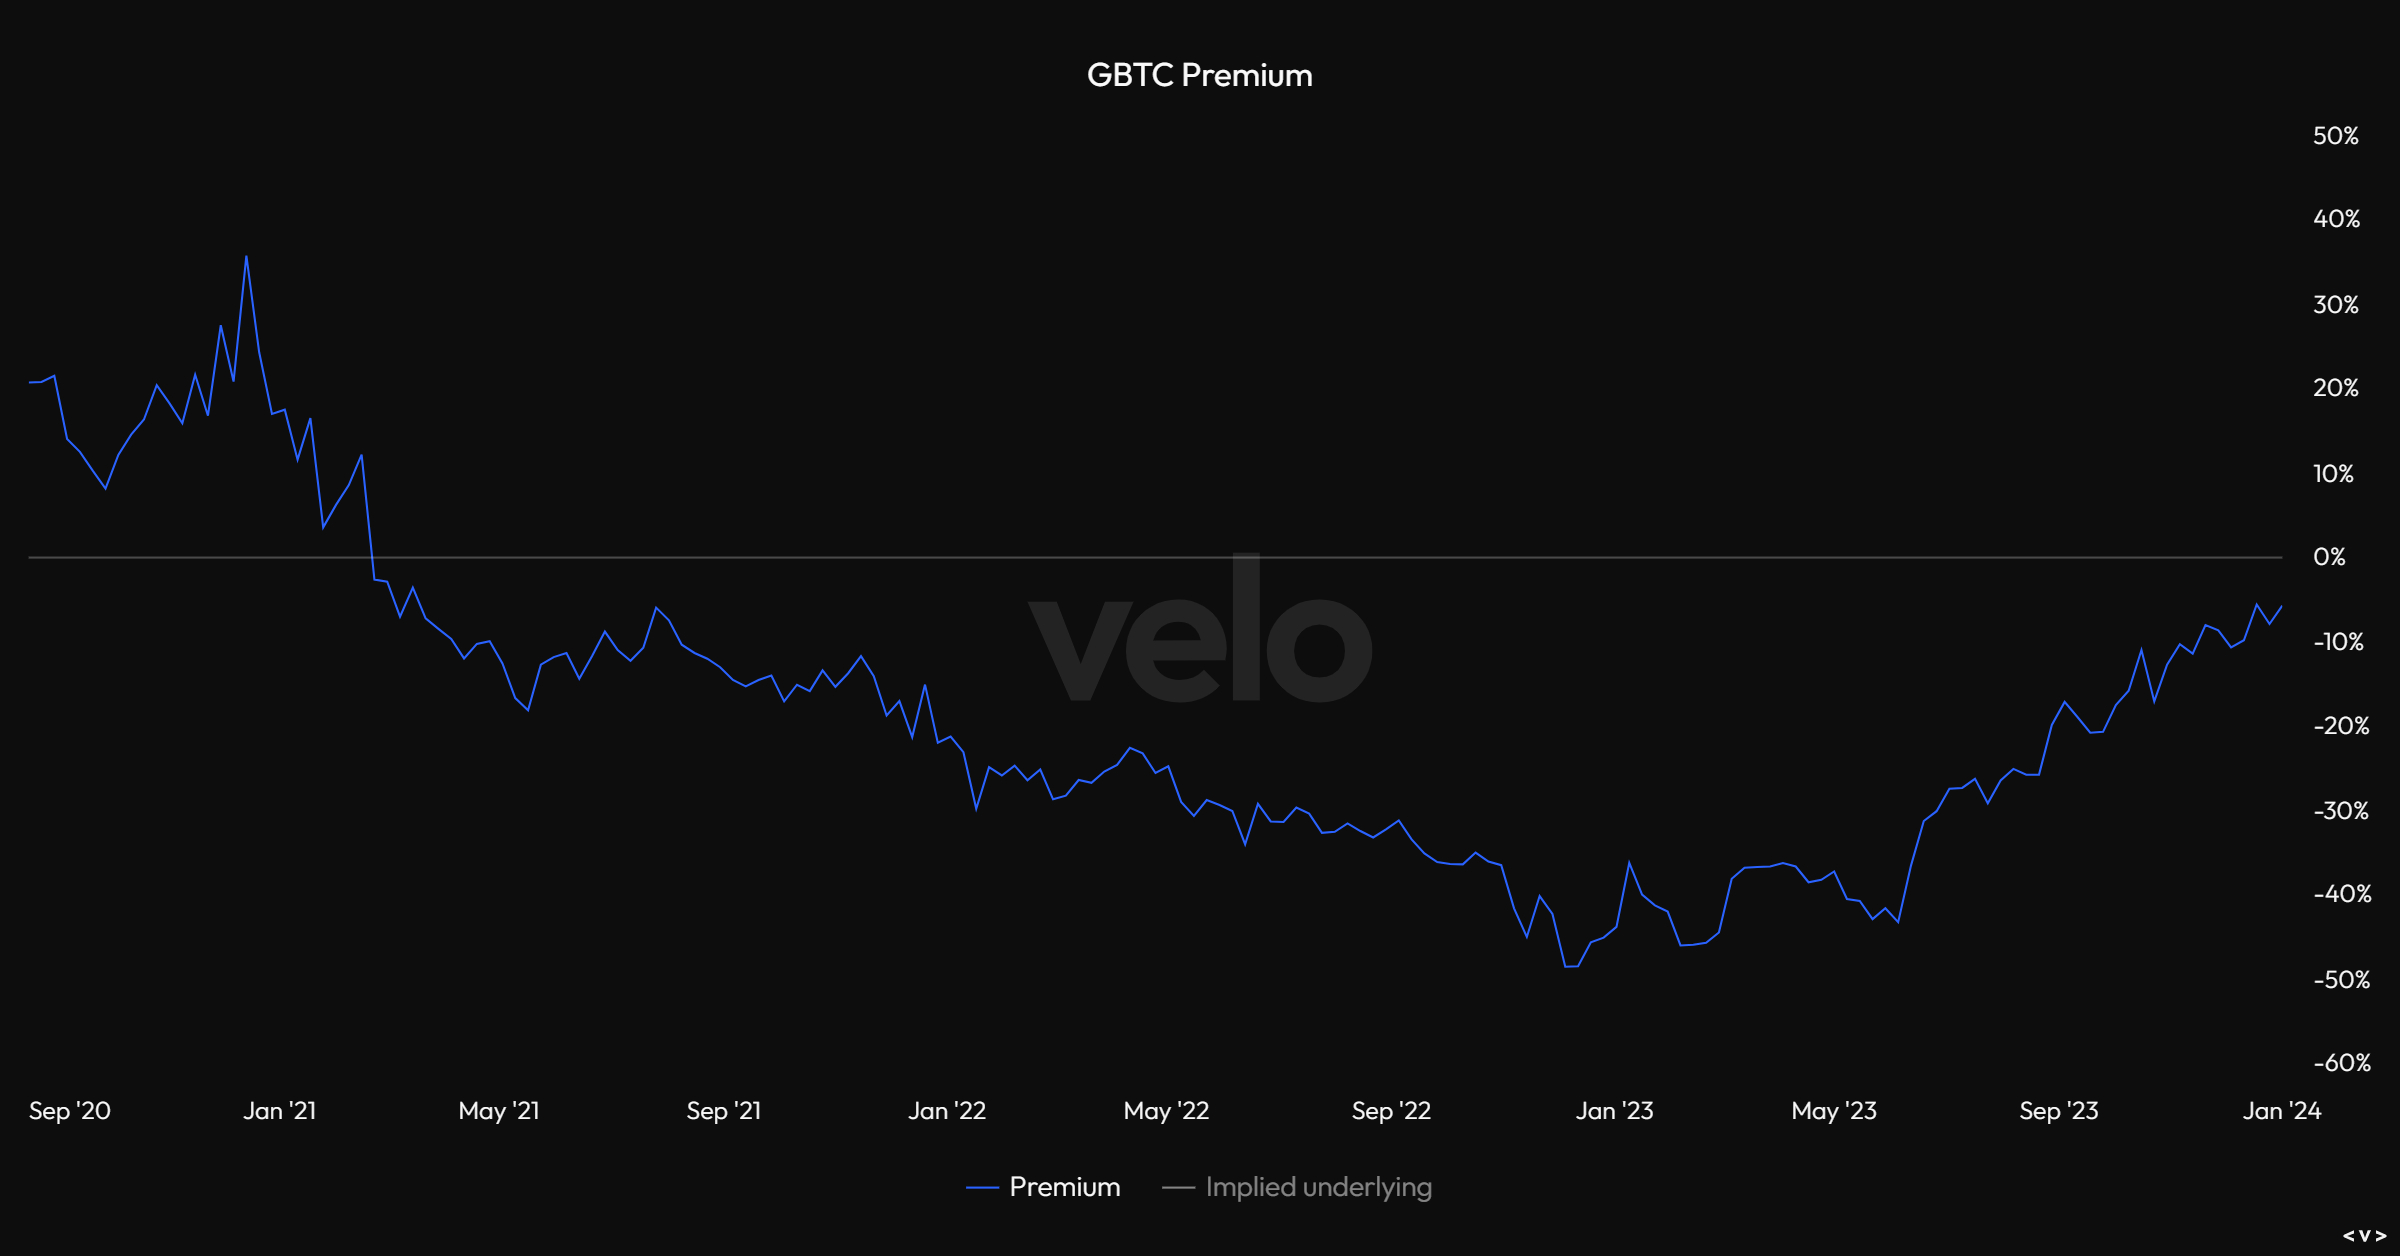The image size is (2400, 1256).
Task: Toggle the Premium series legend label
Action: 1064,1187
